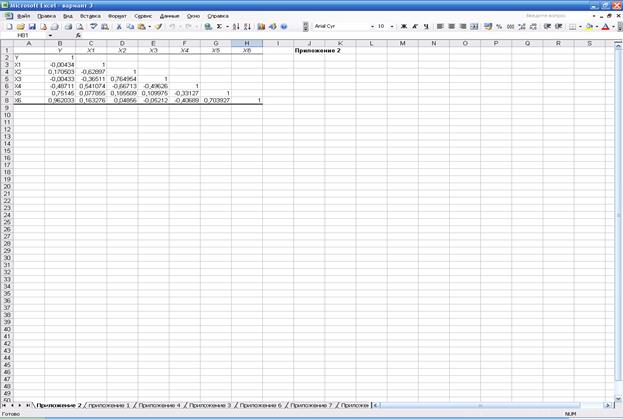Click the Print icon in the toolbar
The height and width of the screenshot is (419, 623).
point(68,27)
